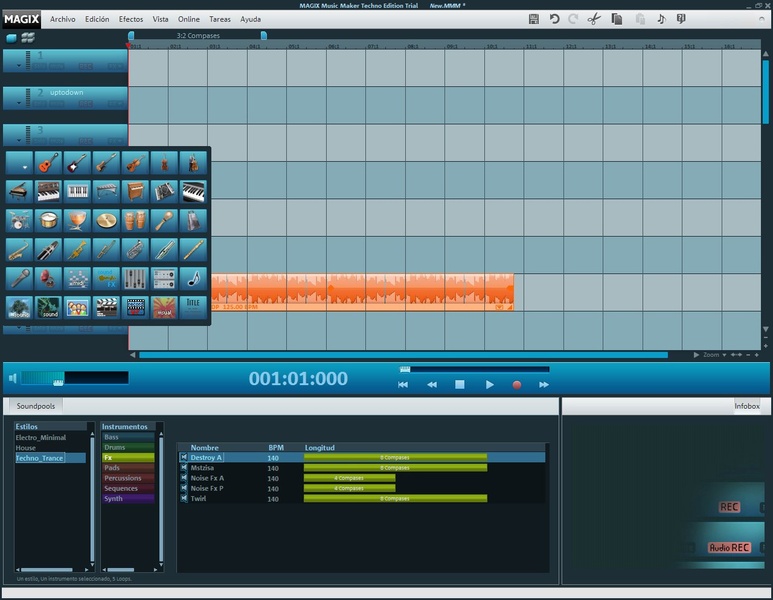Pick the drum kit instrument icon
The width and height of the screenshot is (773, 600).
[x=20, y=220]
